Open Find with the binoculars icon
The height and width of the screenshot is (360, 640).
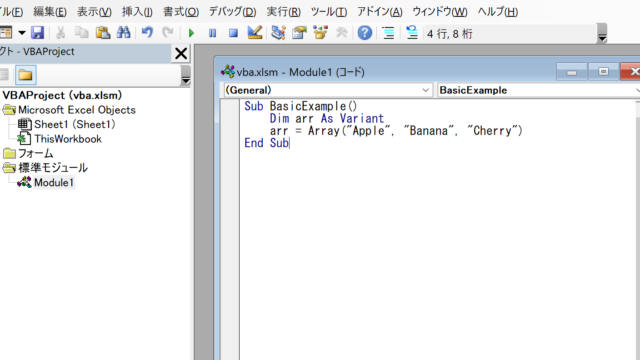pos(124,33)
